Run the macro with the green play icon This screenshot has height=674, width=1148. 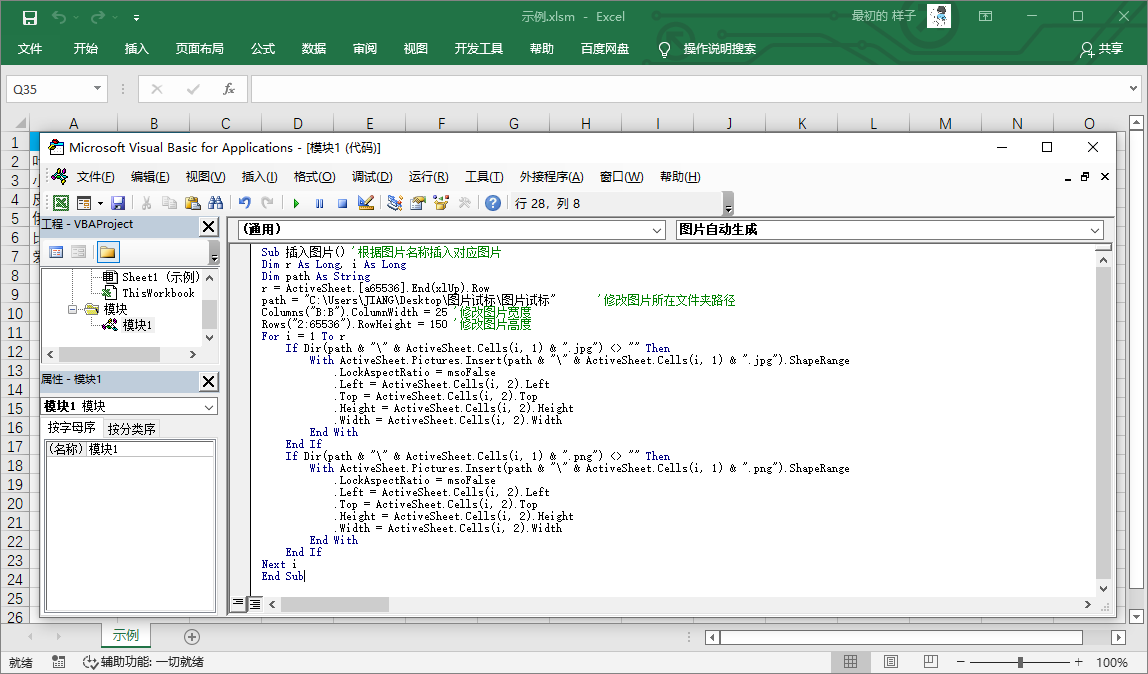297,203
